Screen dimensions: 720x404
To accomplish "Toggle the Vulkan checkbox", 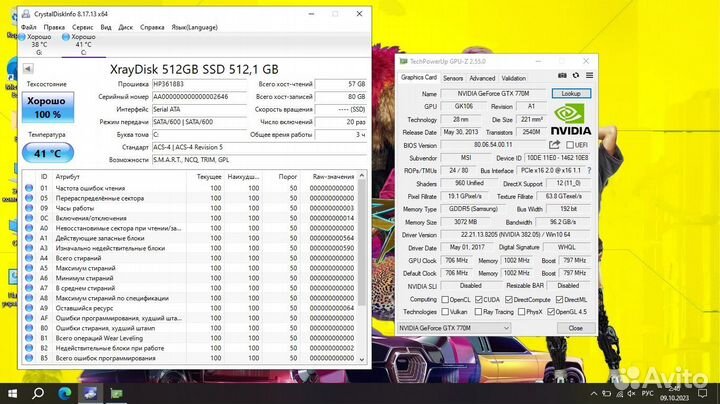I will [444, 312].
